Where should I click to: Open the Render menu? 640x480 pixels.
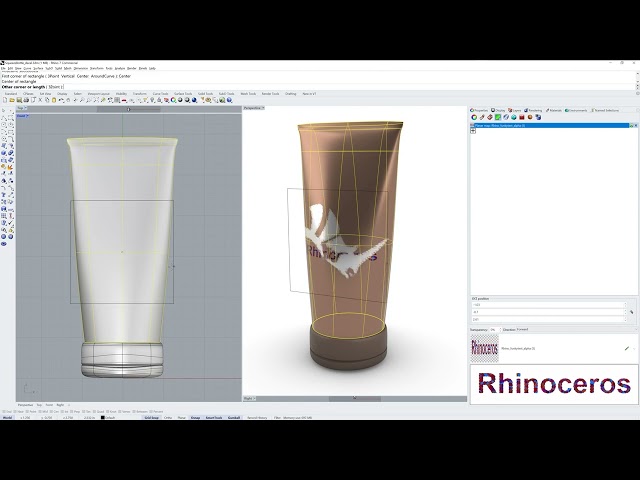click(x=132, y=68)
